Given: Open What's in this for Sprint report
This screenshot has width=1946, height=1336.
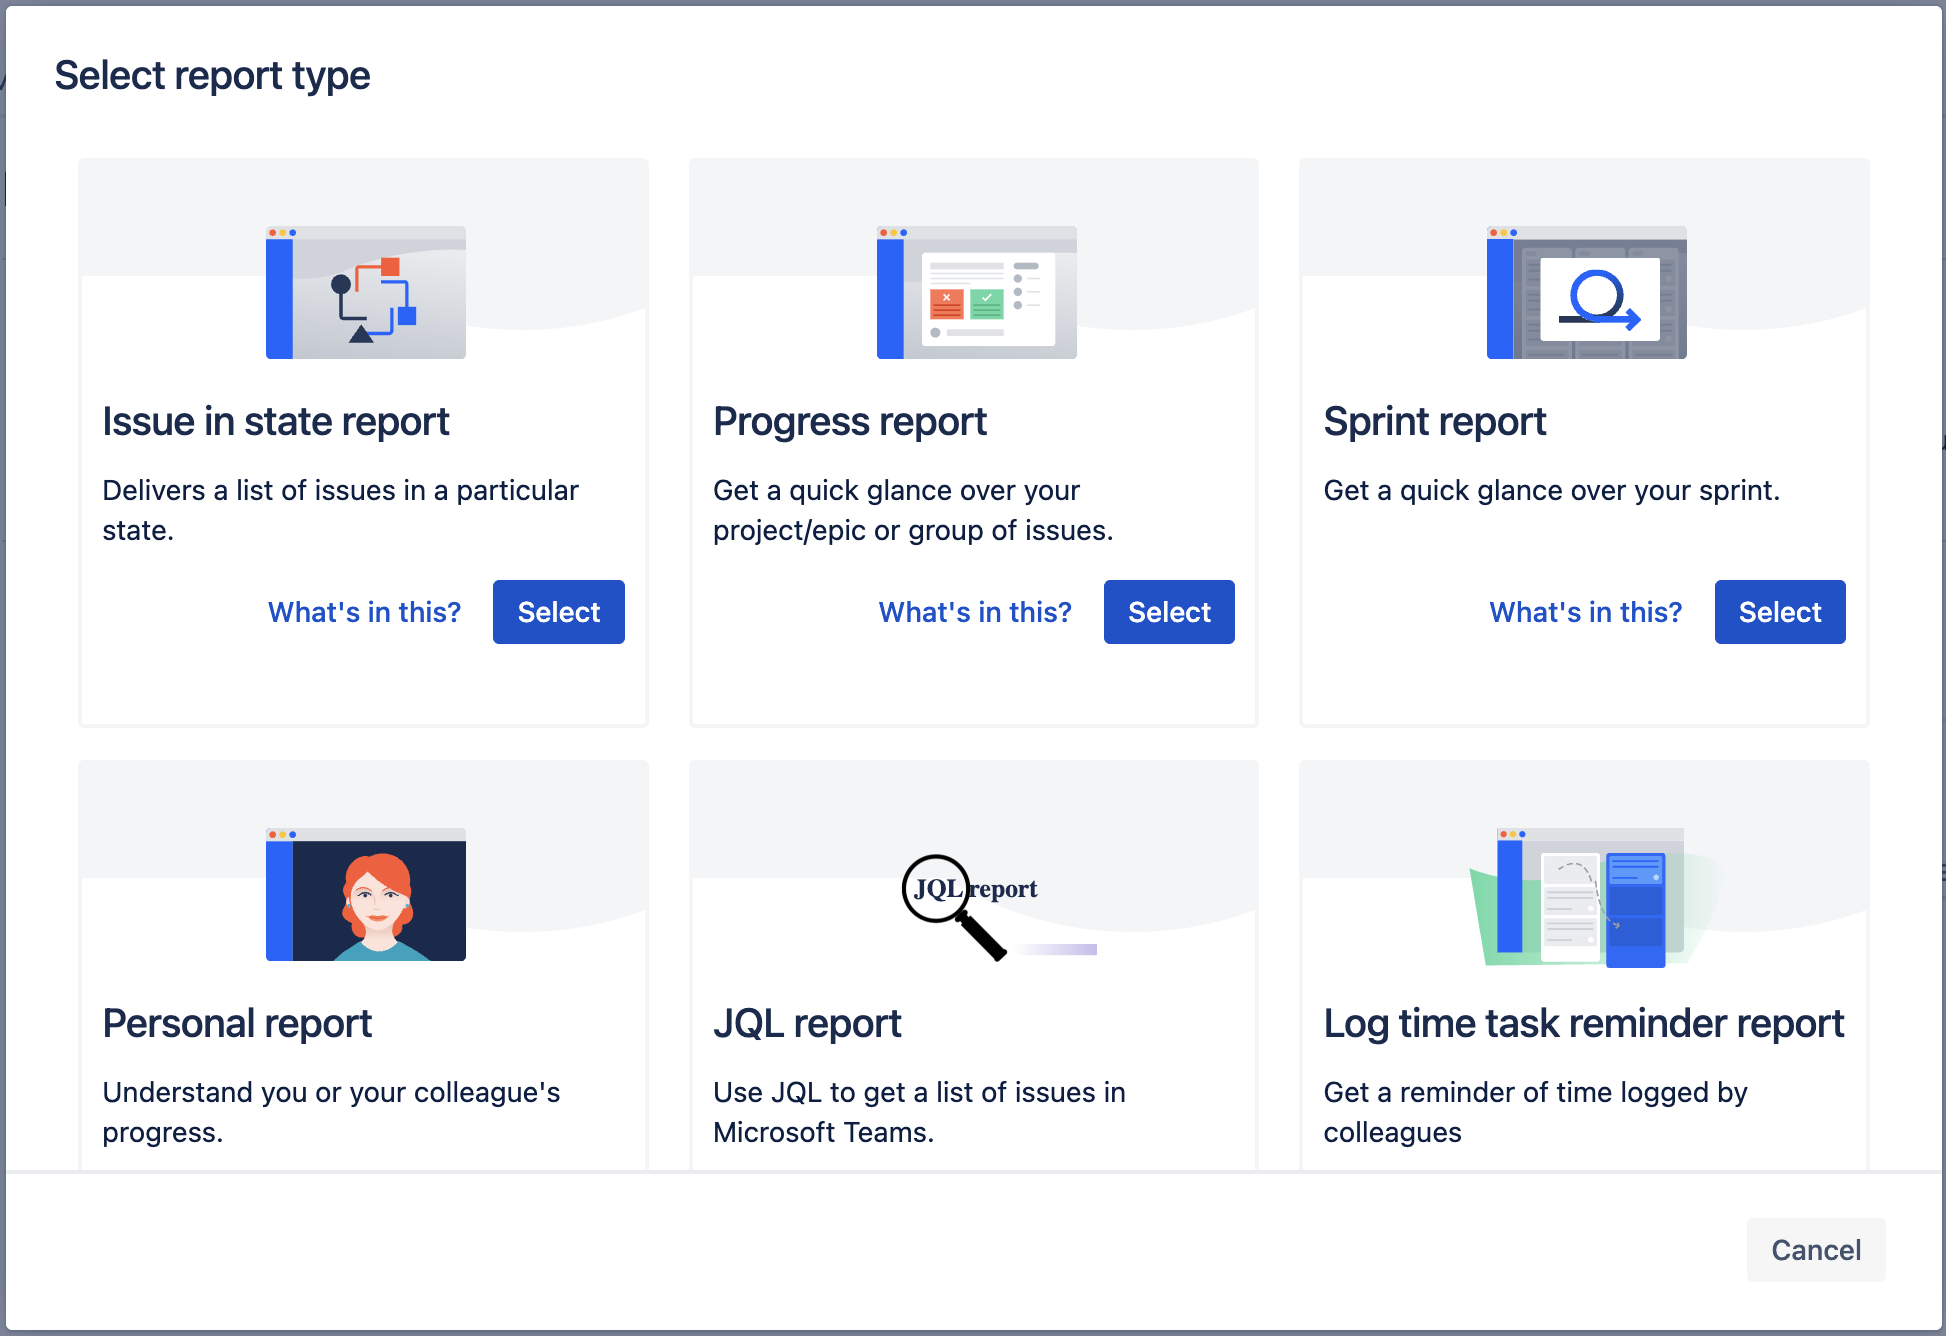Looking at the screenshot, I should (1586, 612).
